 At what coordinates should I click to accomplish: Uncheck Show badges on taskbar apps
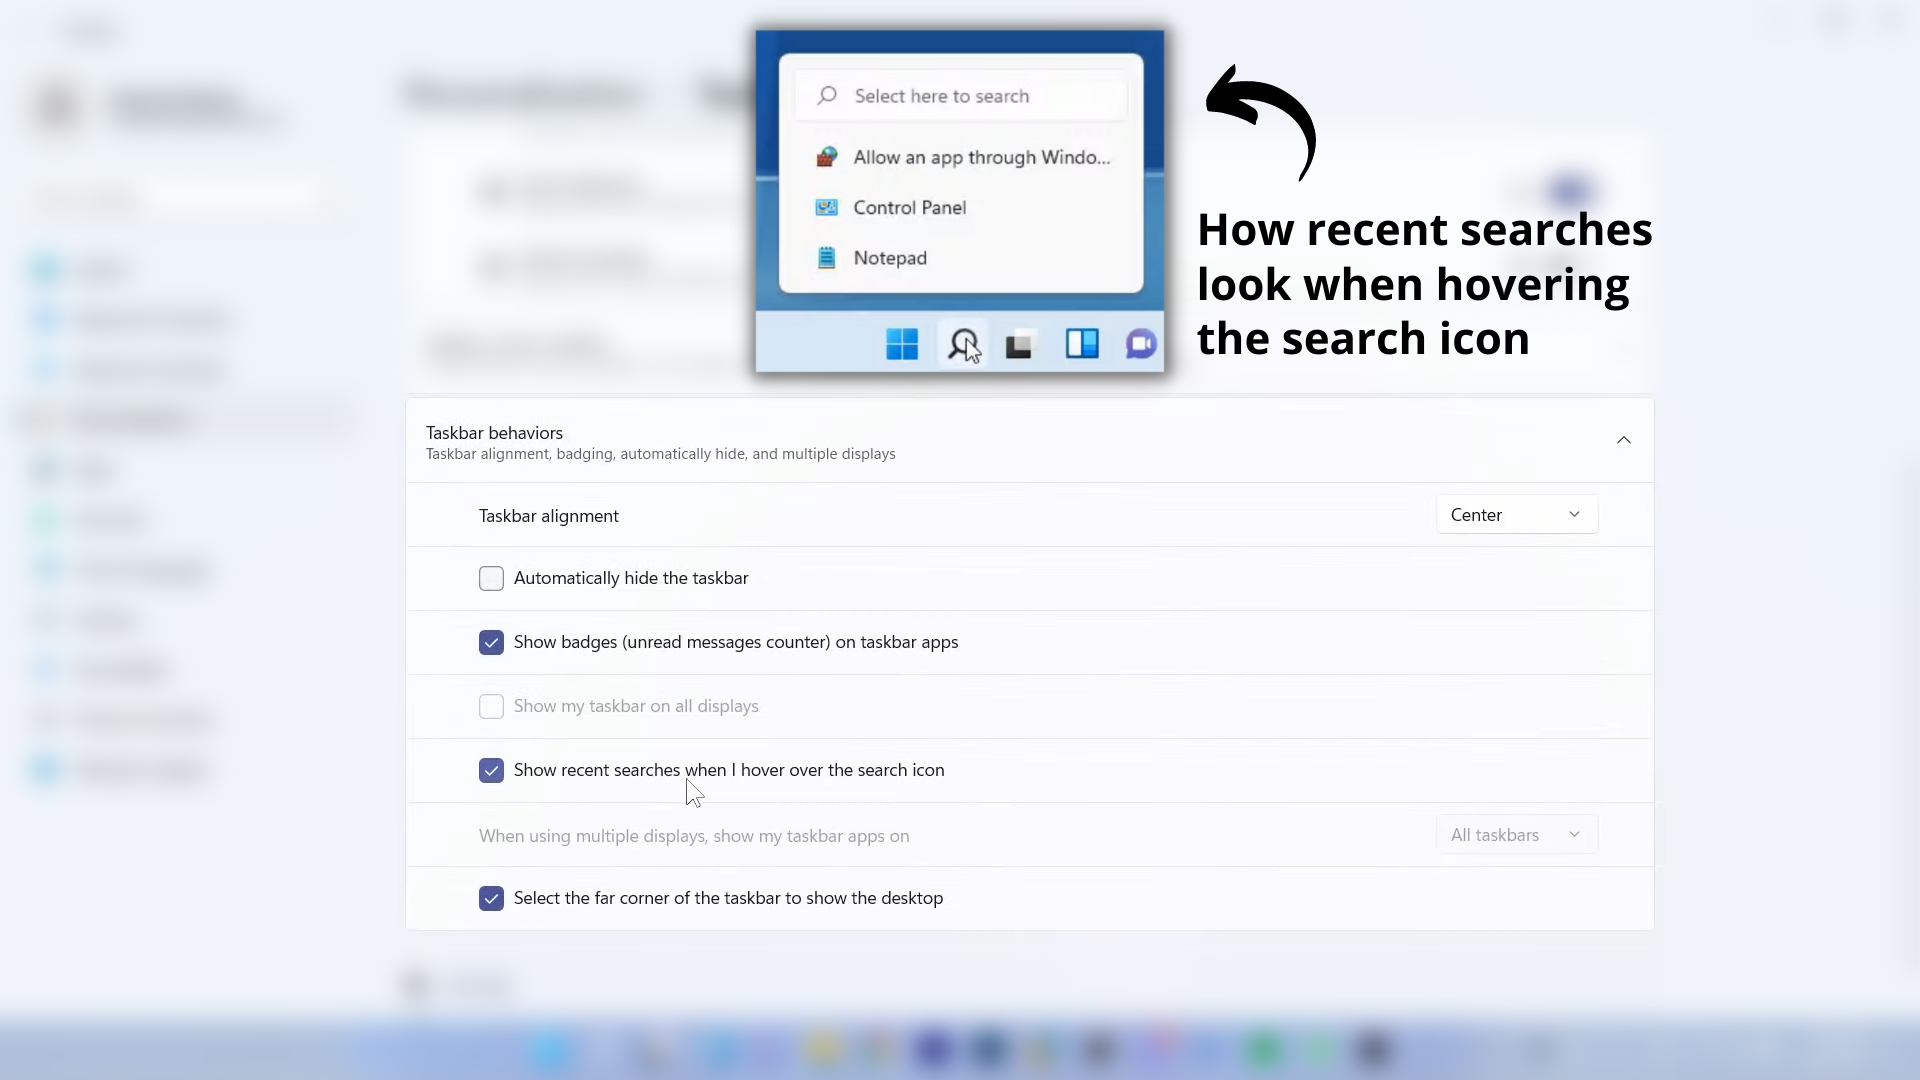click(491, 643)
